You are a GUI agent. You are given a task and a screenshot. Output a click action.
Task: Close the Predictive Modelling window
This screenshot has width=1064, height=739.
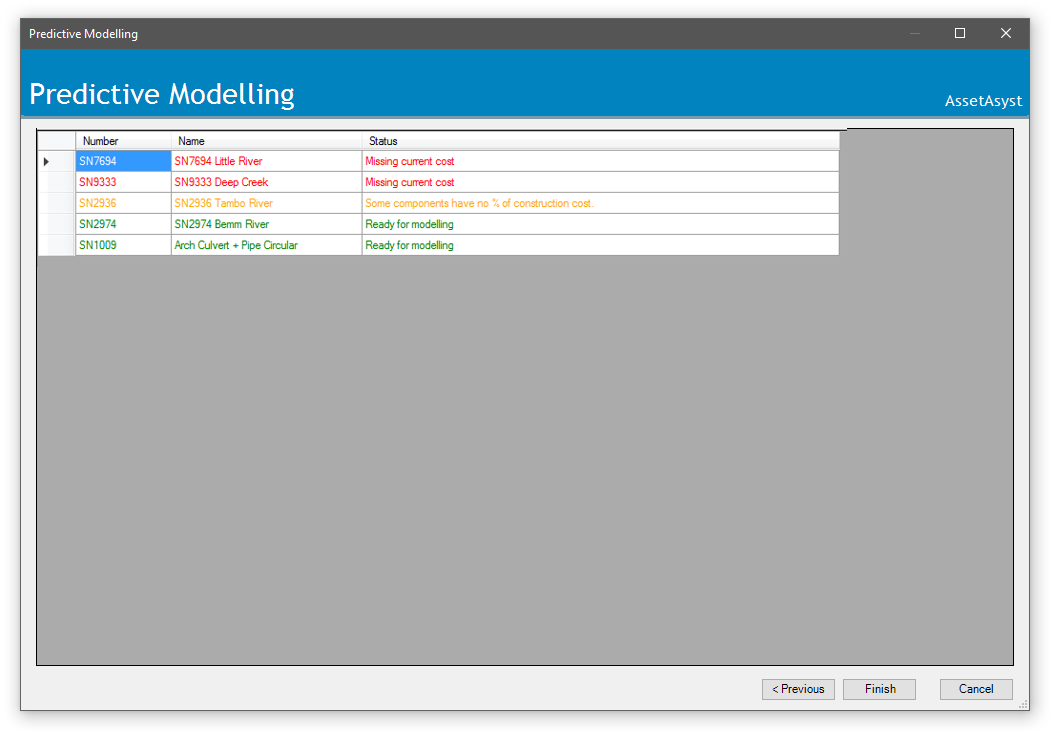[1006, 33]
